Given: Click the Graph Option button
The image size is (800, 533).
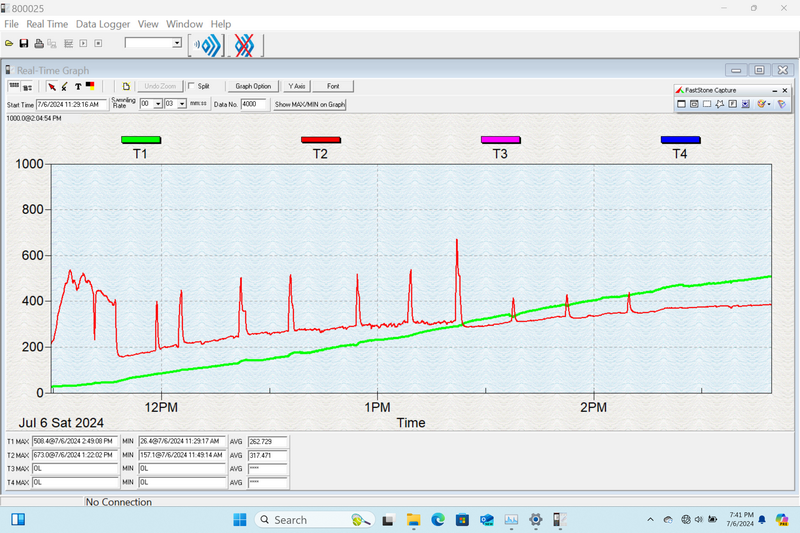Looking at the screenshot, I should [x=253, y=87].
